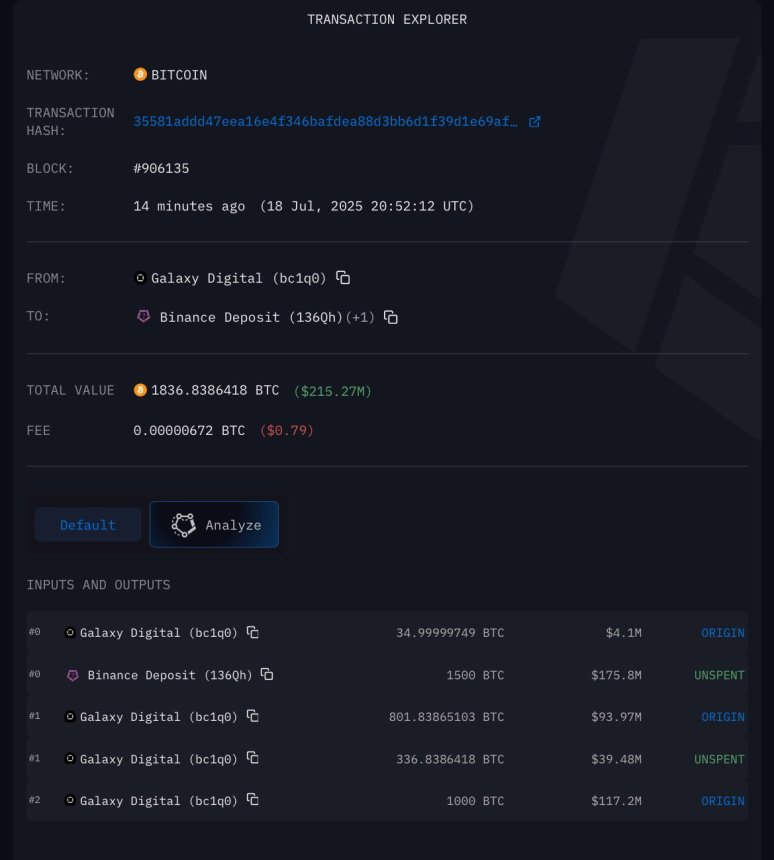Copy the TO Binance Deposit address

coord(391,317)
